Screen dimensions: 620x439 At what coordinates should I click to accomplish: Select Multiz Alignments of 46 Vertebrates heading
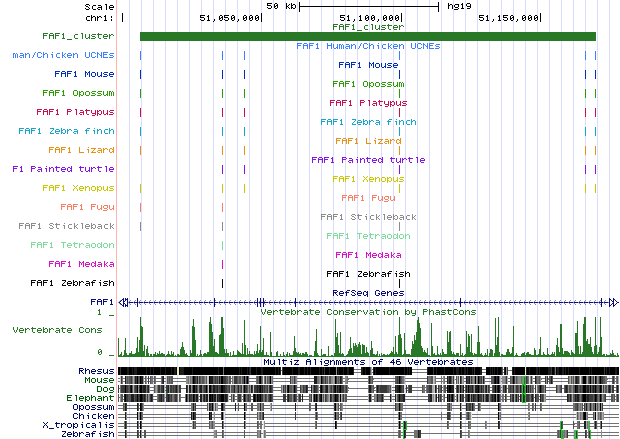point(367,361)
